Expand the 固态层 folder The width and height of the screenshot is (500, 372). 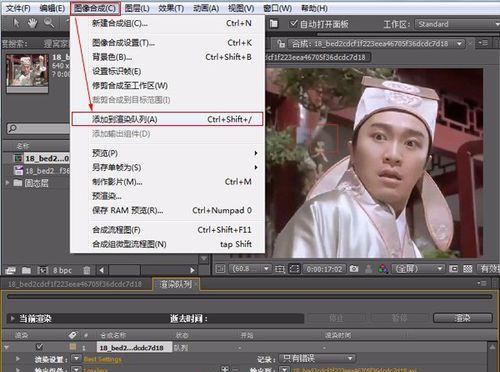pos(7,183)
